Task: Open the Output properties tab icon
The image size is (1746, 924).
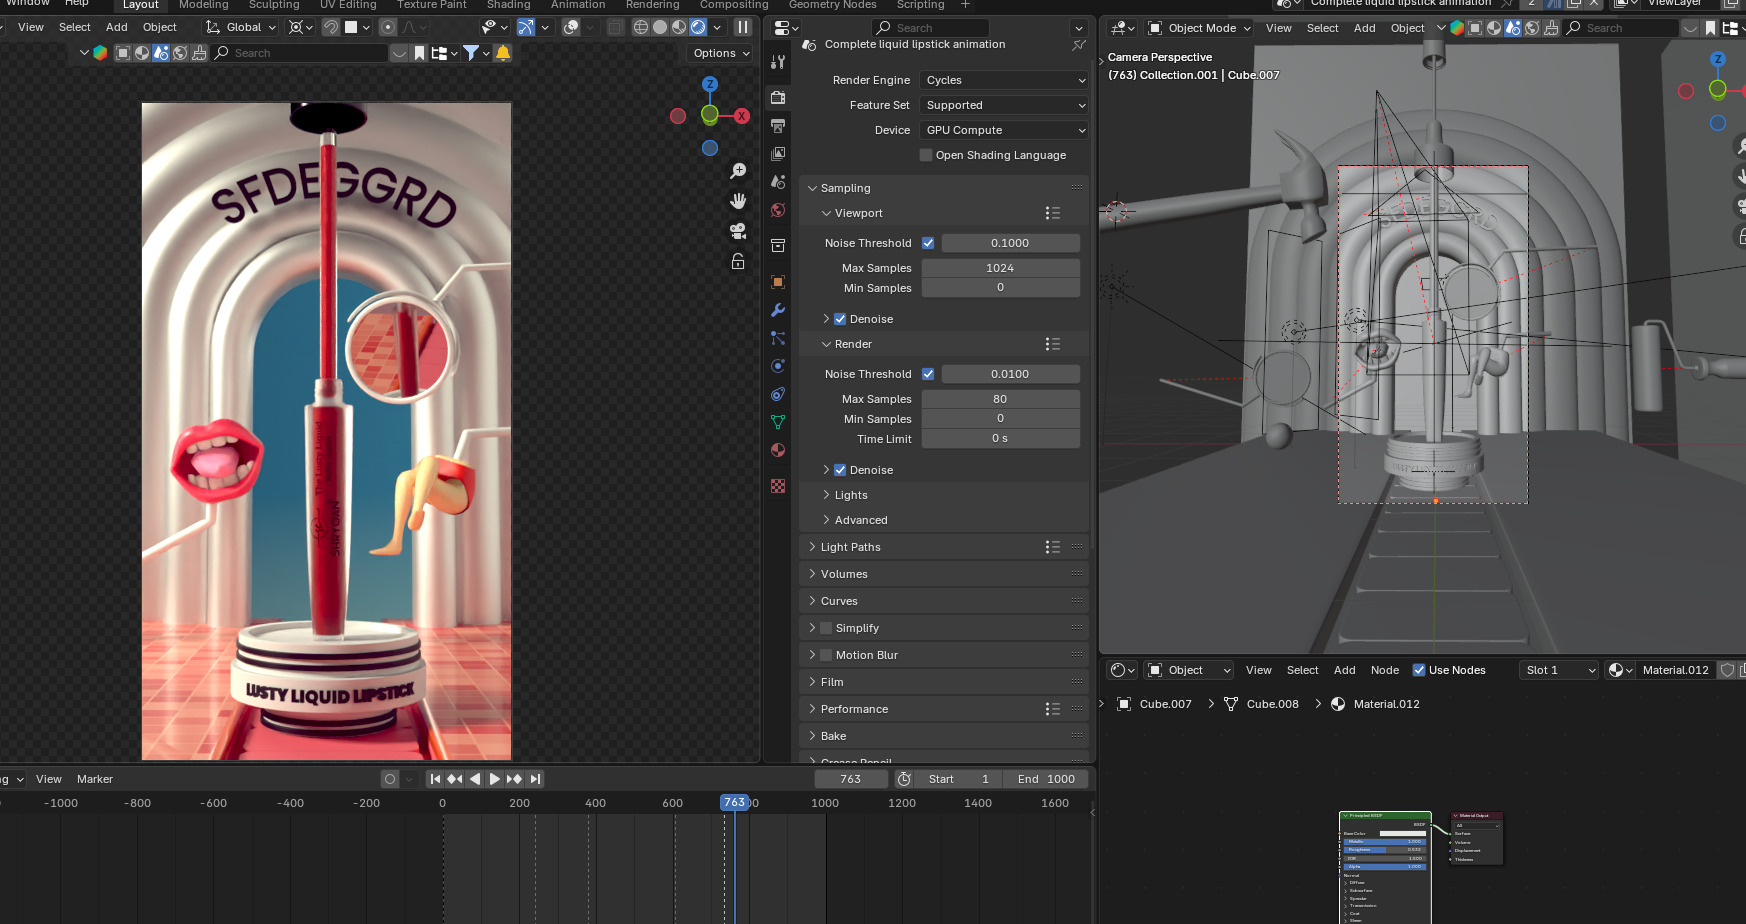Action: point(778,126)
